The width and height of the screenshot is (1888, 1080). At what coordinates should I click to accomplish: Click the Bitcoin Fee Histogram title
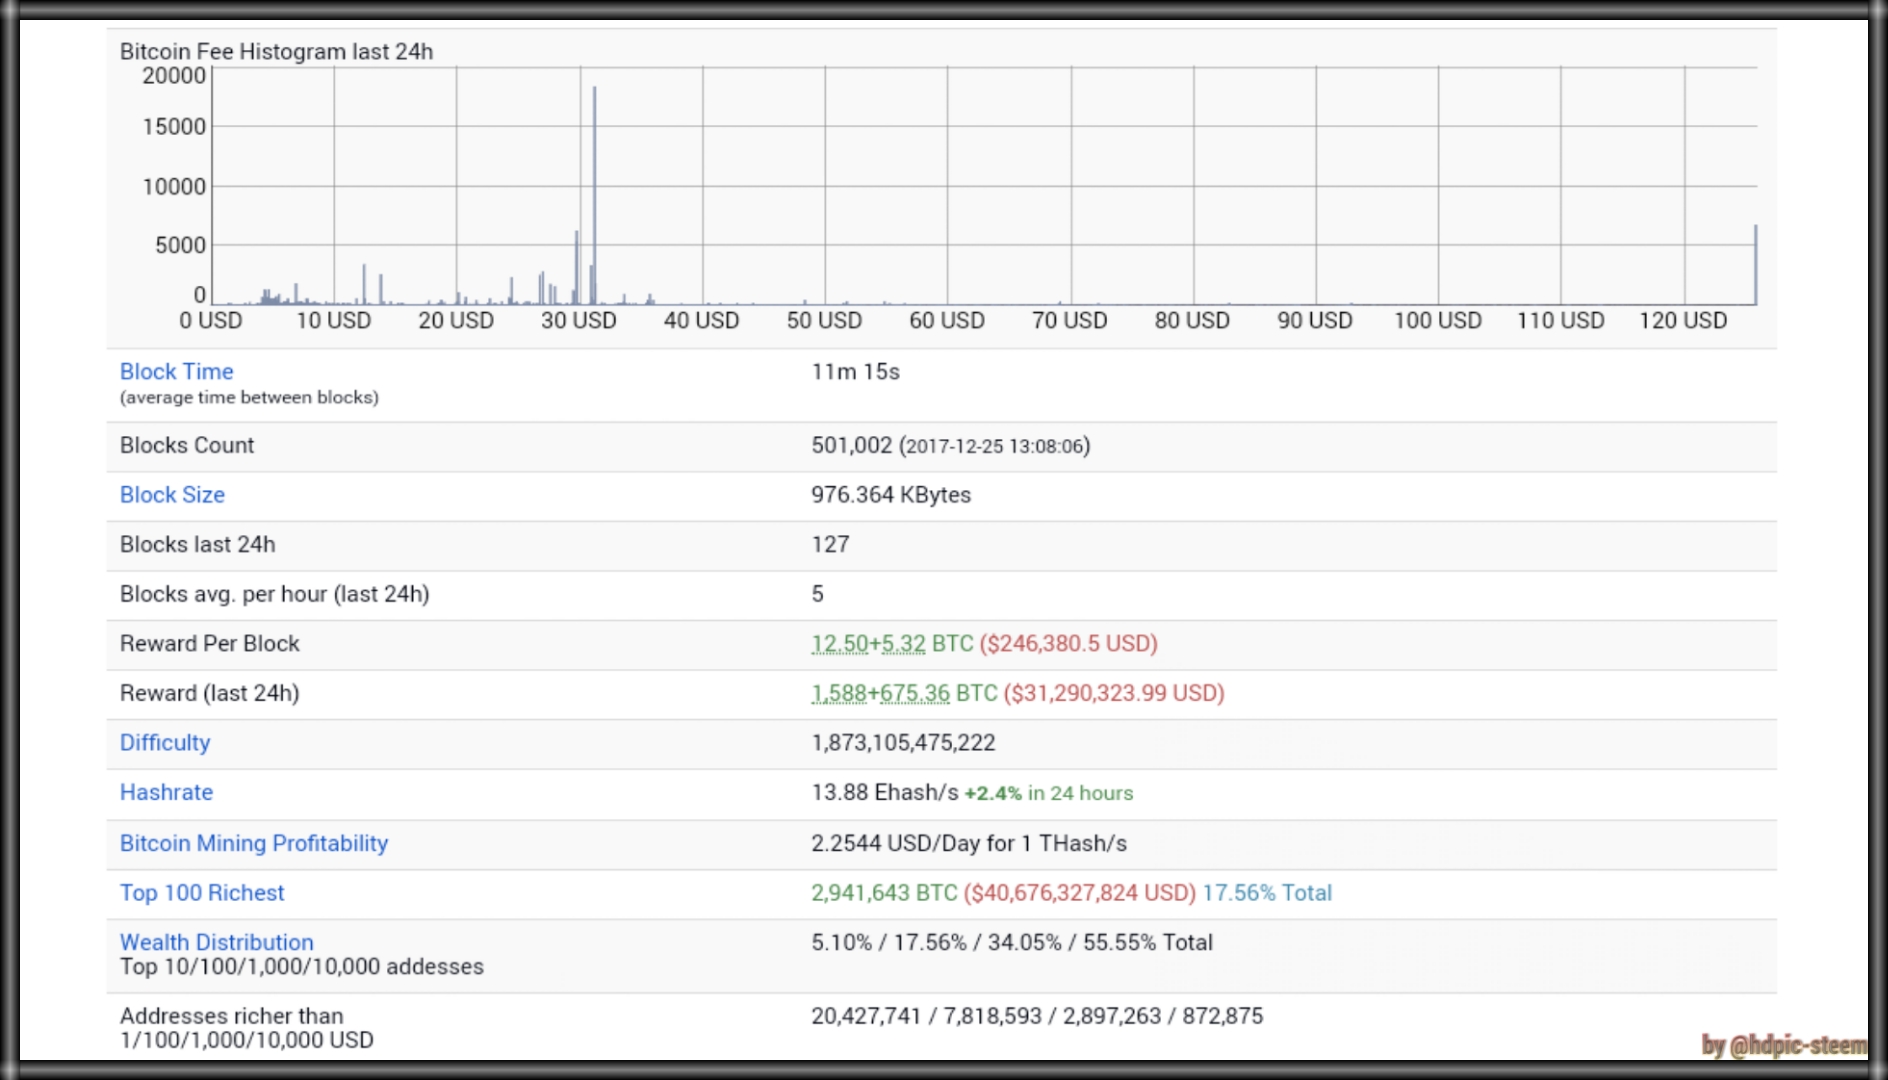[276, 51]
